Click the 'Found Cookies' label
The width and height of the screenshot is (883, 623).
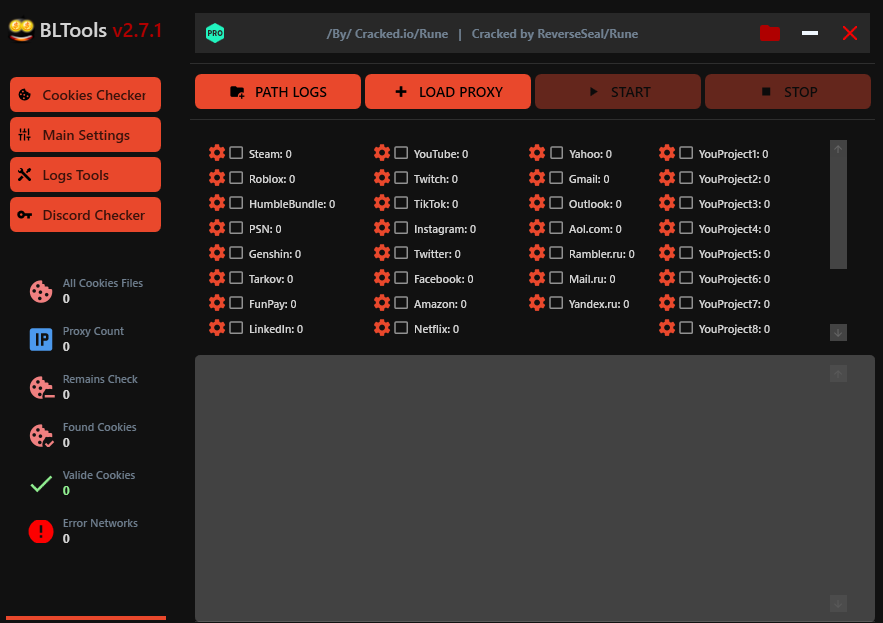99,427
